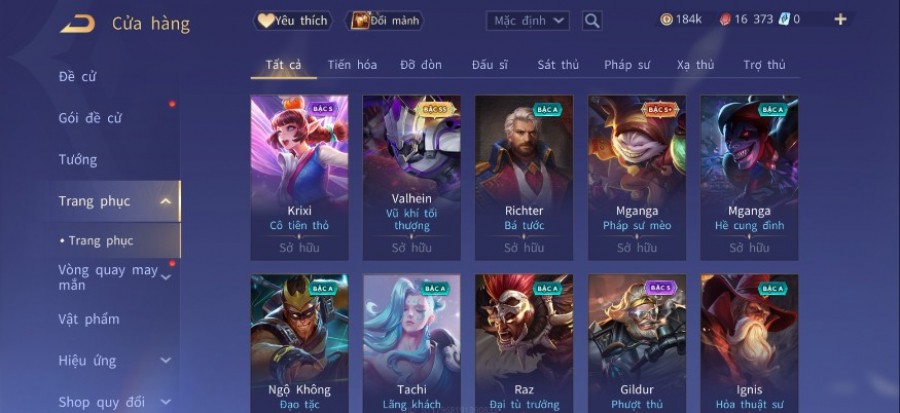Open Đổi mảnh fragment exchange
Image resolution: width=900 pixels, height=413 pixels.
tap(384, 21)
